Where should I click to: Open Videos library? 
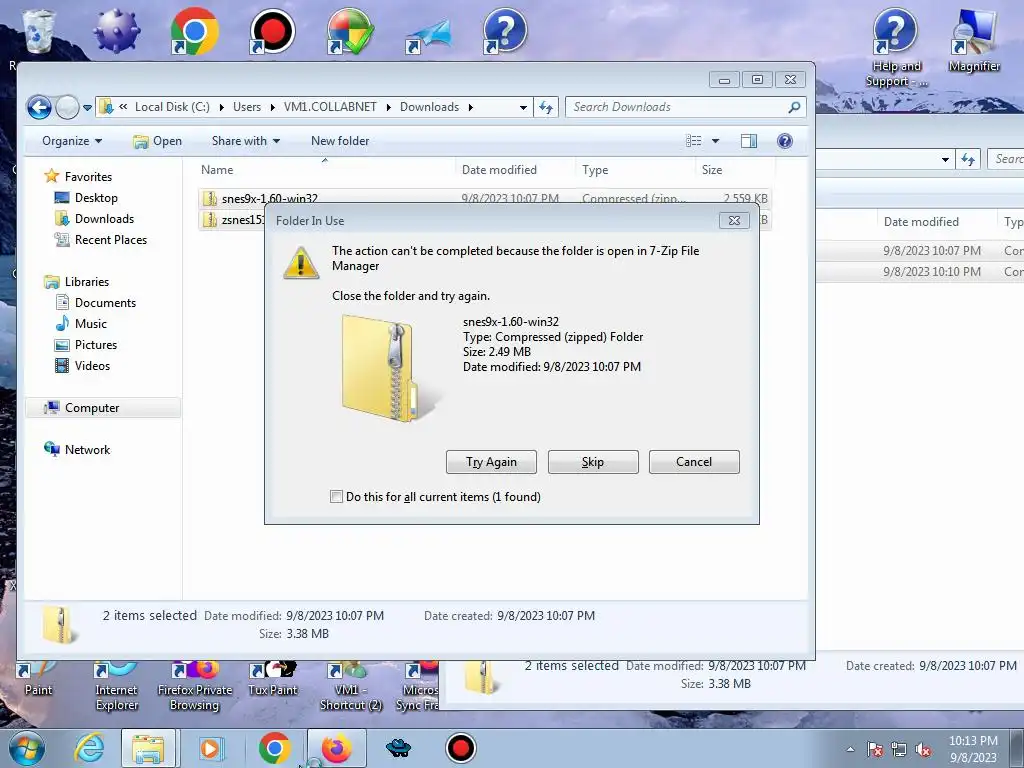point(92,366)
